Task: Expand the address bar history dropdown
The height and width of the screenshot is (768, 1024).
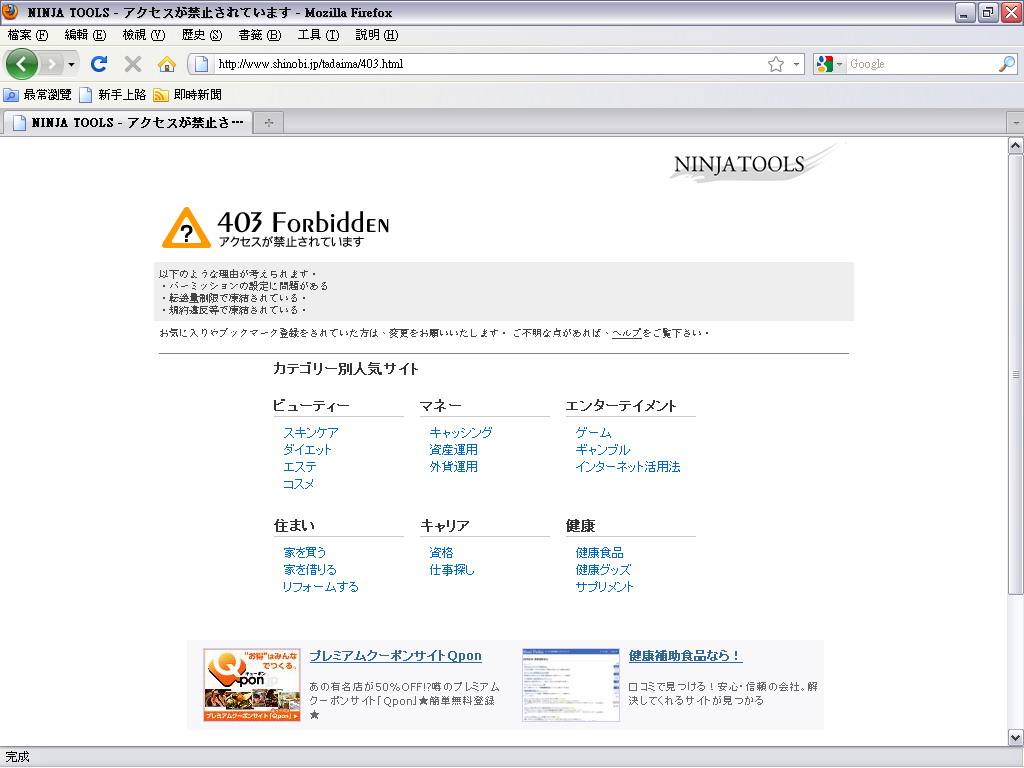Action: point(796,64)
